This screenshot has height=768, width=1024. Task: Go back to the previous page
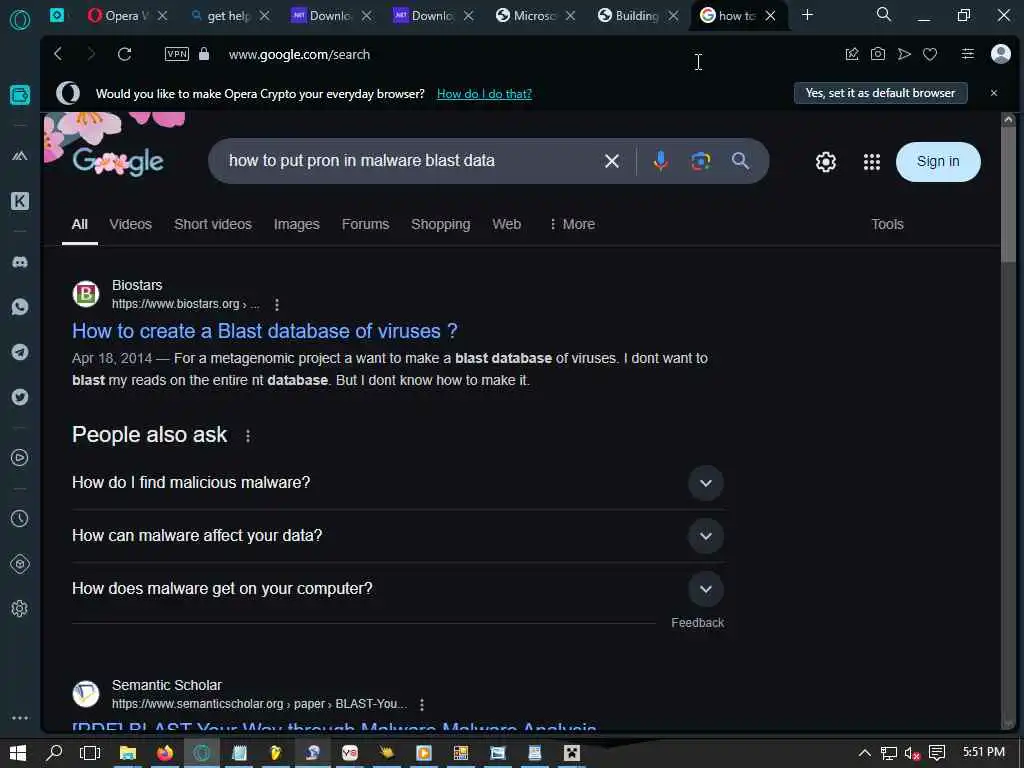[x=58, y=54]
